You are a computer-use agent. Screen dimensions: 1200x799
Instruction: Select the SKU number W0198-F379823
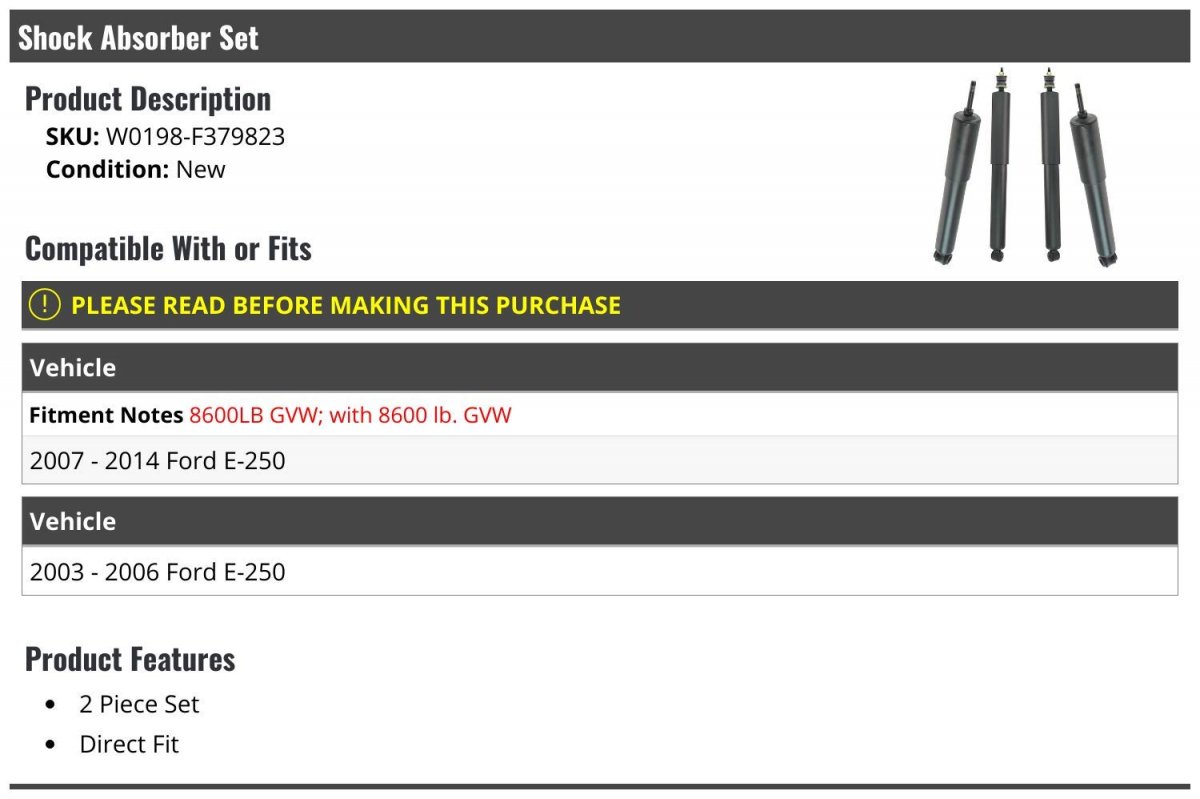(x=195, y=136)
